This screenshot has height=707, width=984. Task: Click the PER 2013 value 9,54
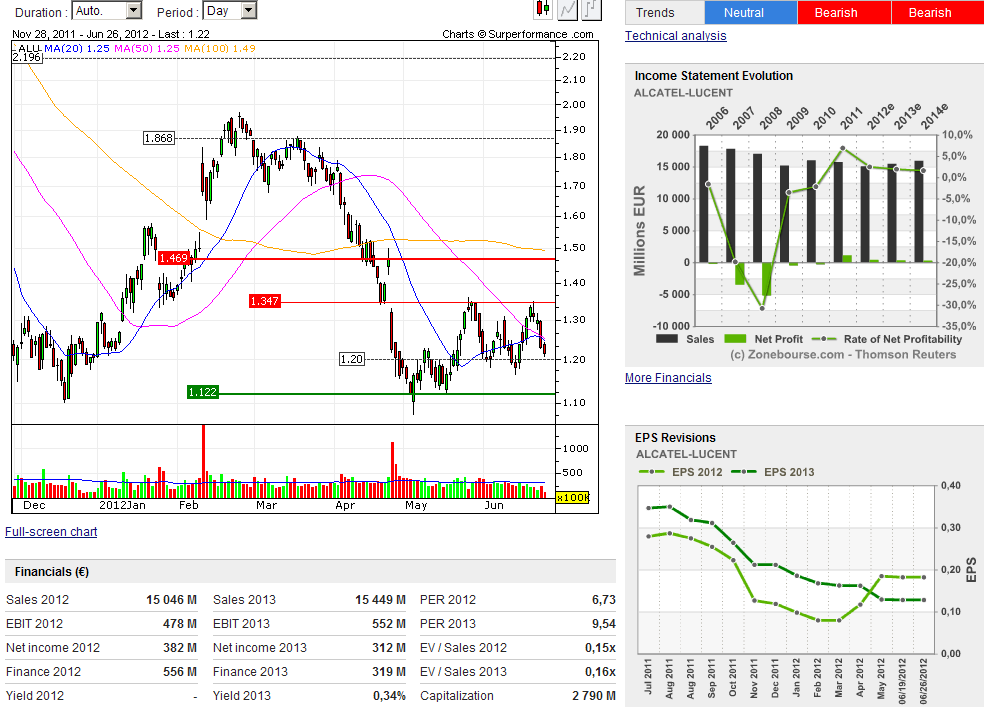coord(604,624)
